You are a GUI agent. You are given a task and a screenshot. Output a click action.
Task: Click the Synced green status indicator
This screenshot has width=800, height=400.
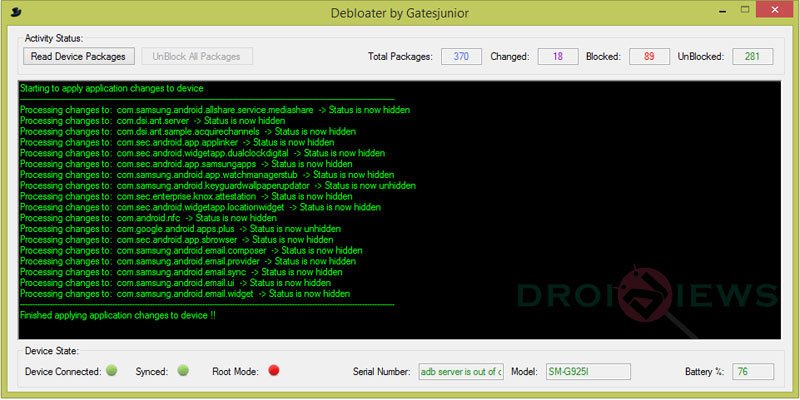183,370
